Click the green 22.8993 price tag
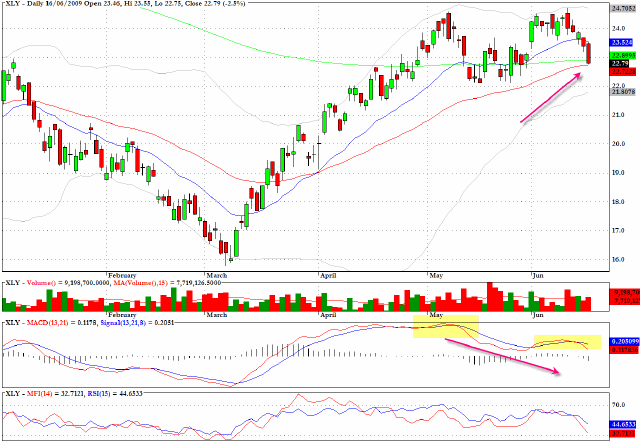640x444 pixels. click(x=622, y=56)
